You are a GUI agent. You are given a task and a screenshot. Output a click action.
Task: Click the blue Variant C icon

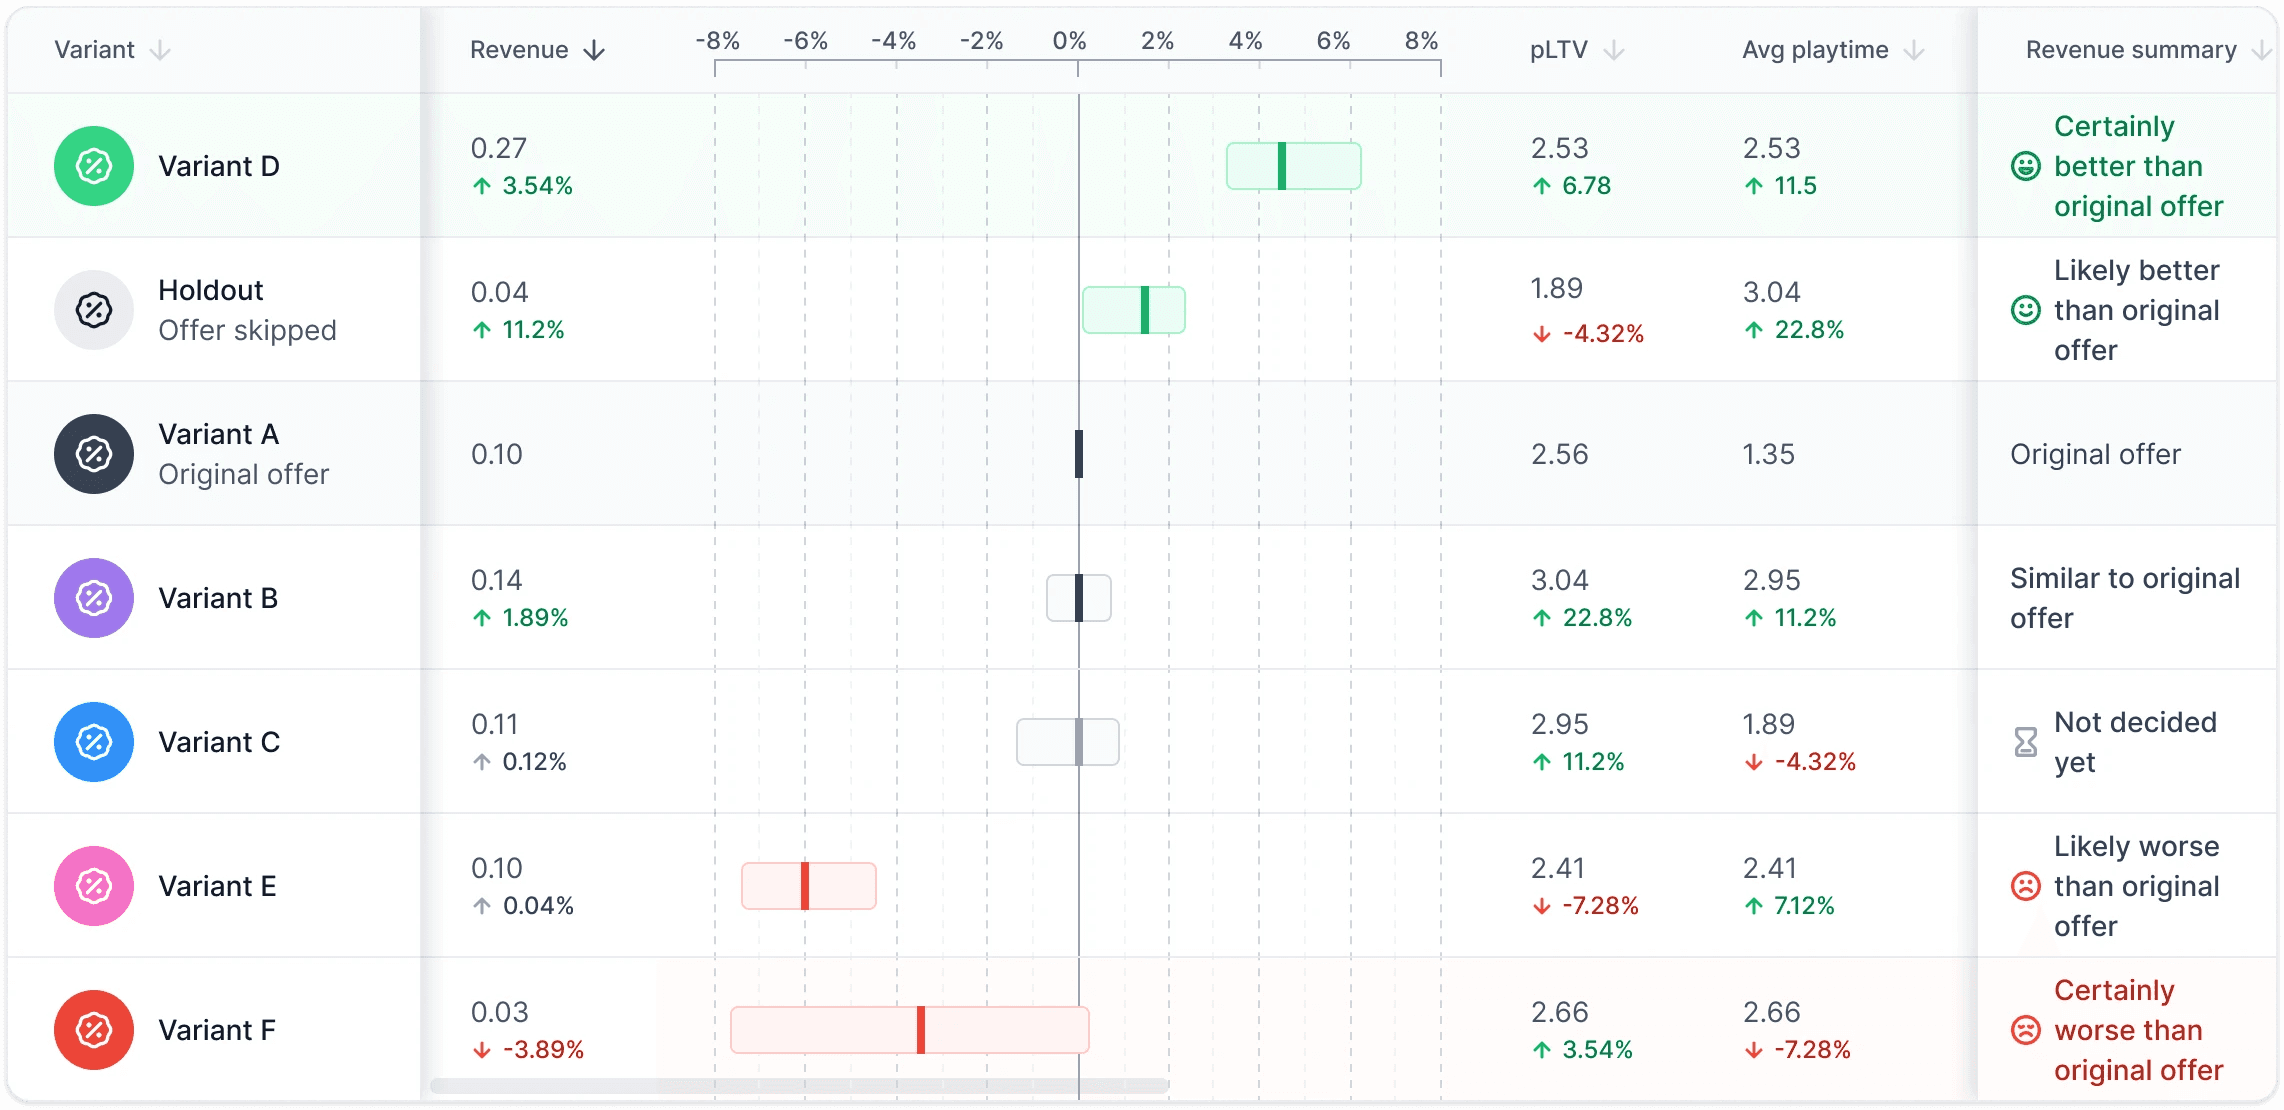tap(94, 742)
